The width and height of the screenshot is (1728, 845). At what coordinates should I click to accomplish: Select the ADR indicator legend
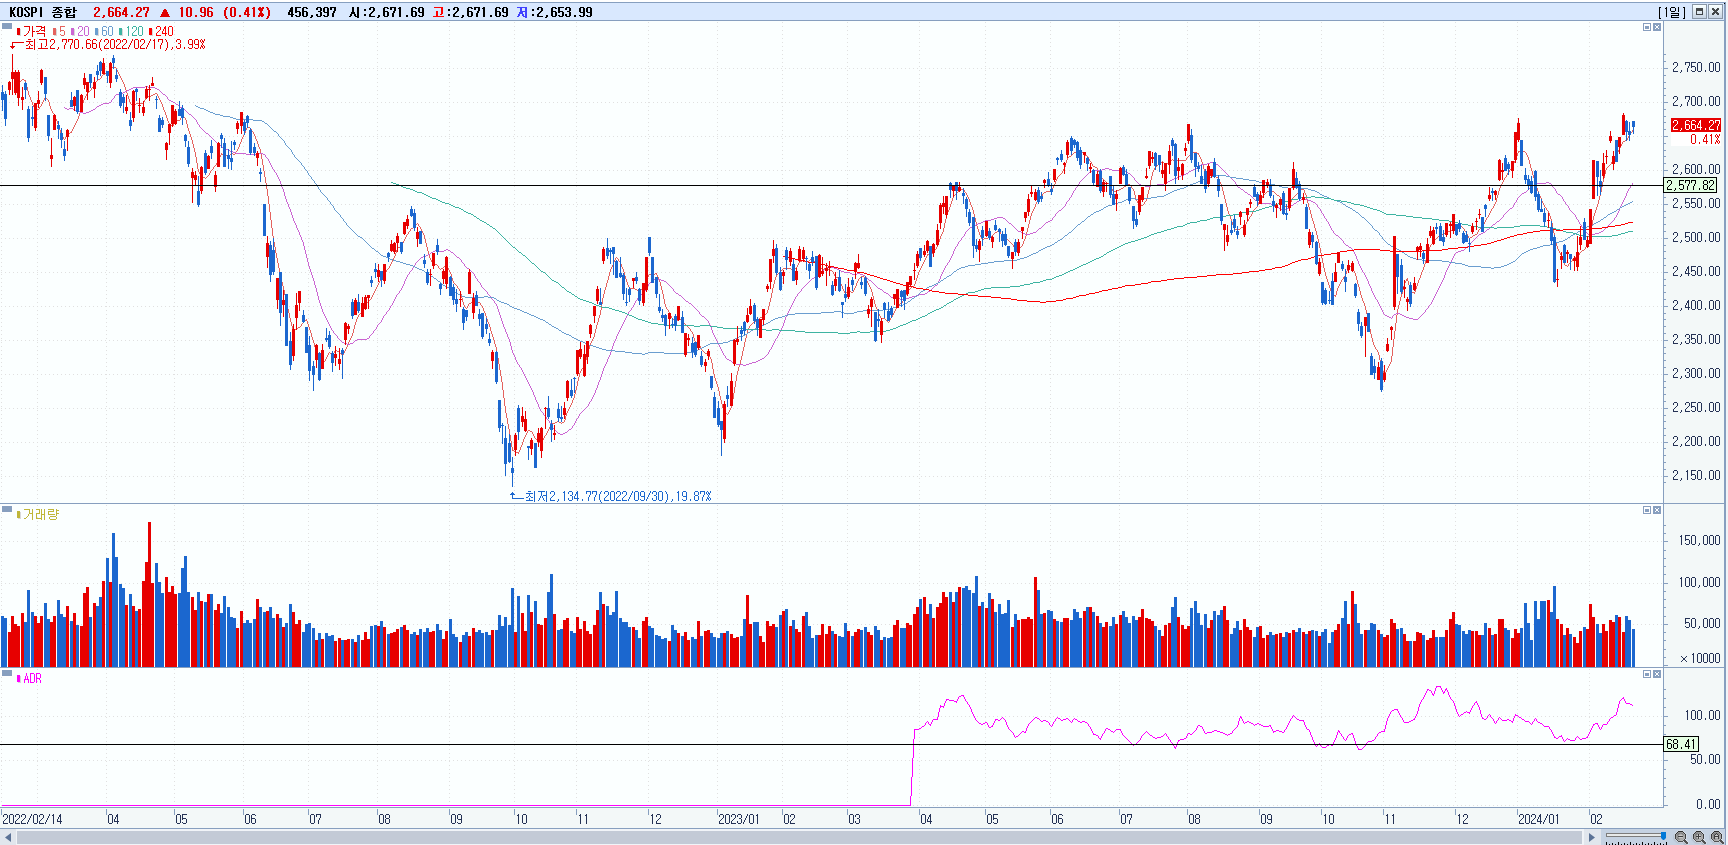click(x=30, y=678)
